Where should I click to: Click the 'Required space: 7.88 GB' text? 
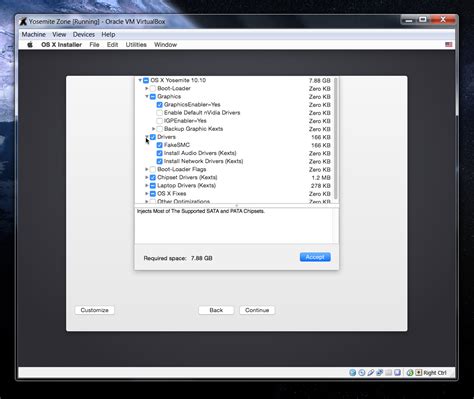(x=178, y=258)
